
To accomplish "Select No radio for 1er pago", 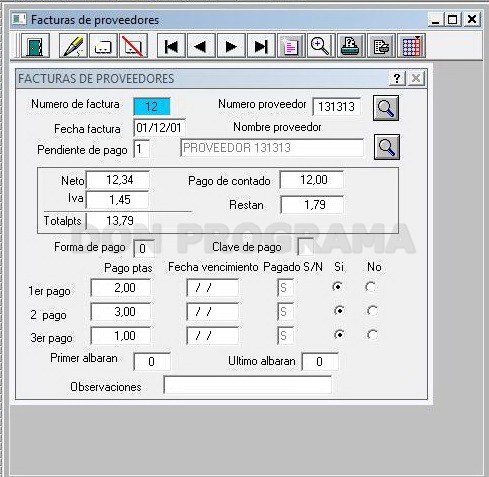I will tap(371, 287).
